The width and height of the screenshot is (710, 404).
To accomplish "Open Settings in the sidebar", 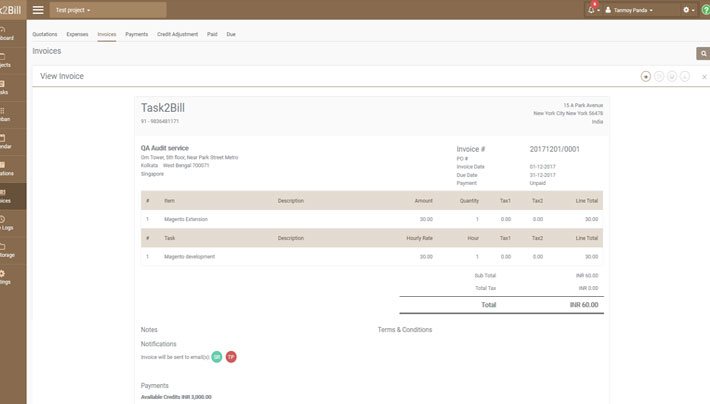I will click(x=6, y=277).
